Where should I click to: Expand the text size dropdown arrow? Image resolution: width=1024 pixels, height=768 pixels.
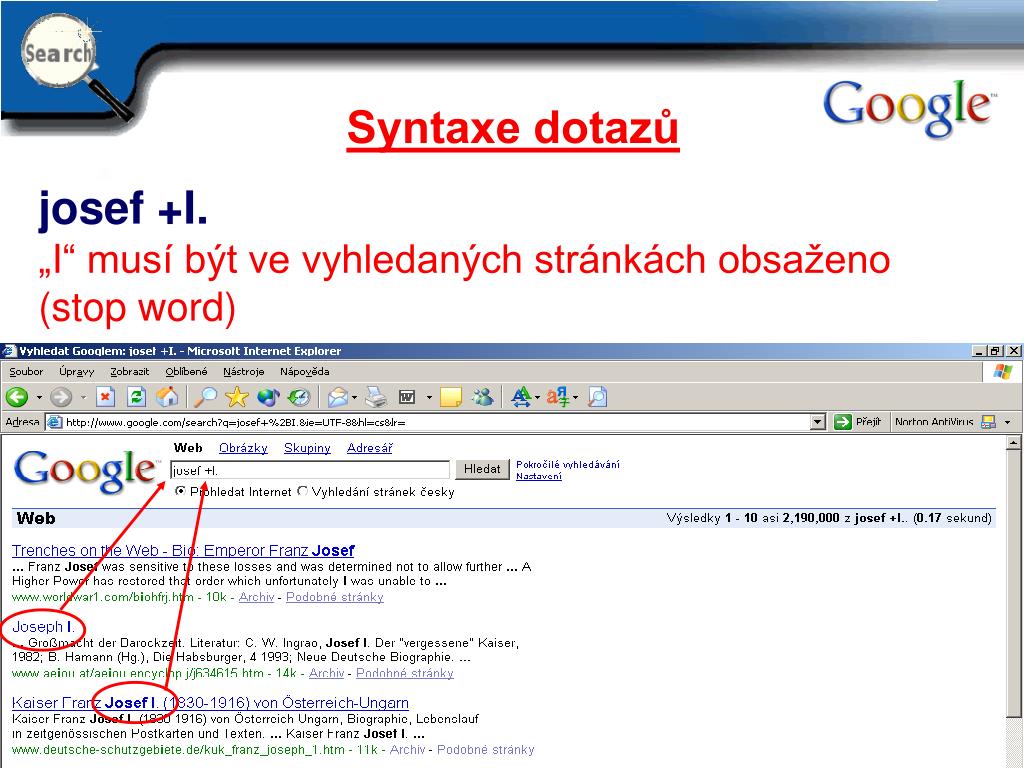[x=537, y=397]
